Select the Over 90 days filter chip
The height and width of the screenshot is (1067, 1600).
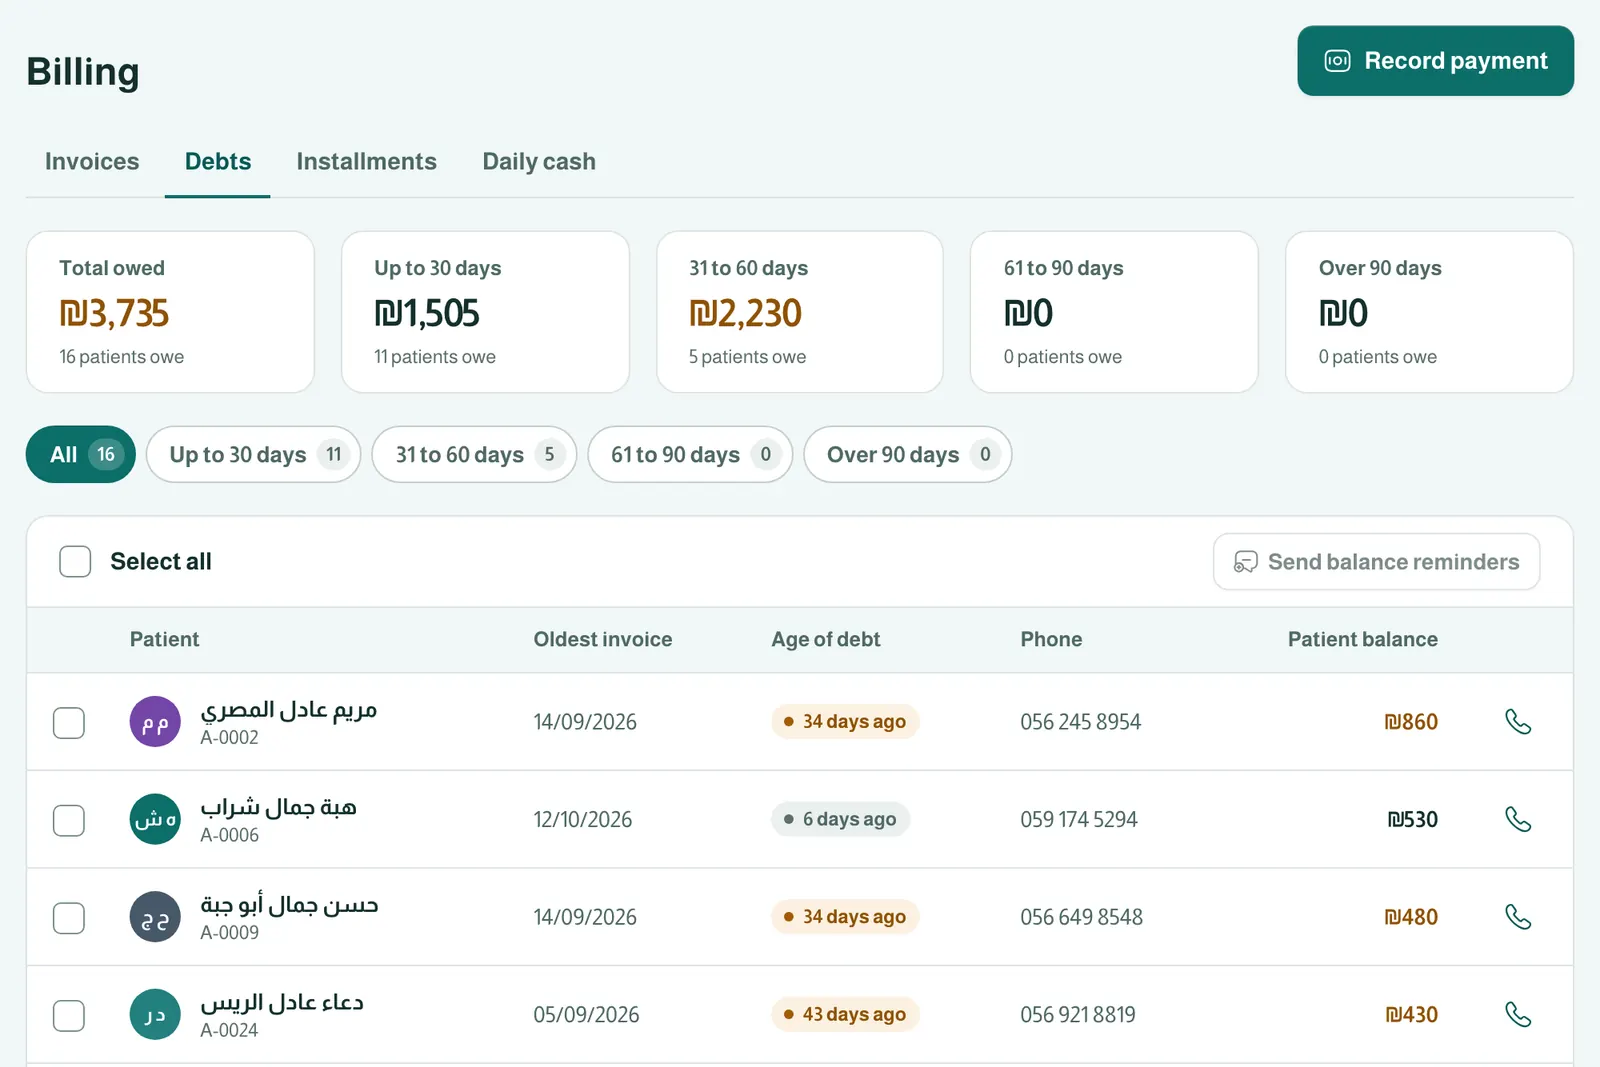[908, 454]
